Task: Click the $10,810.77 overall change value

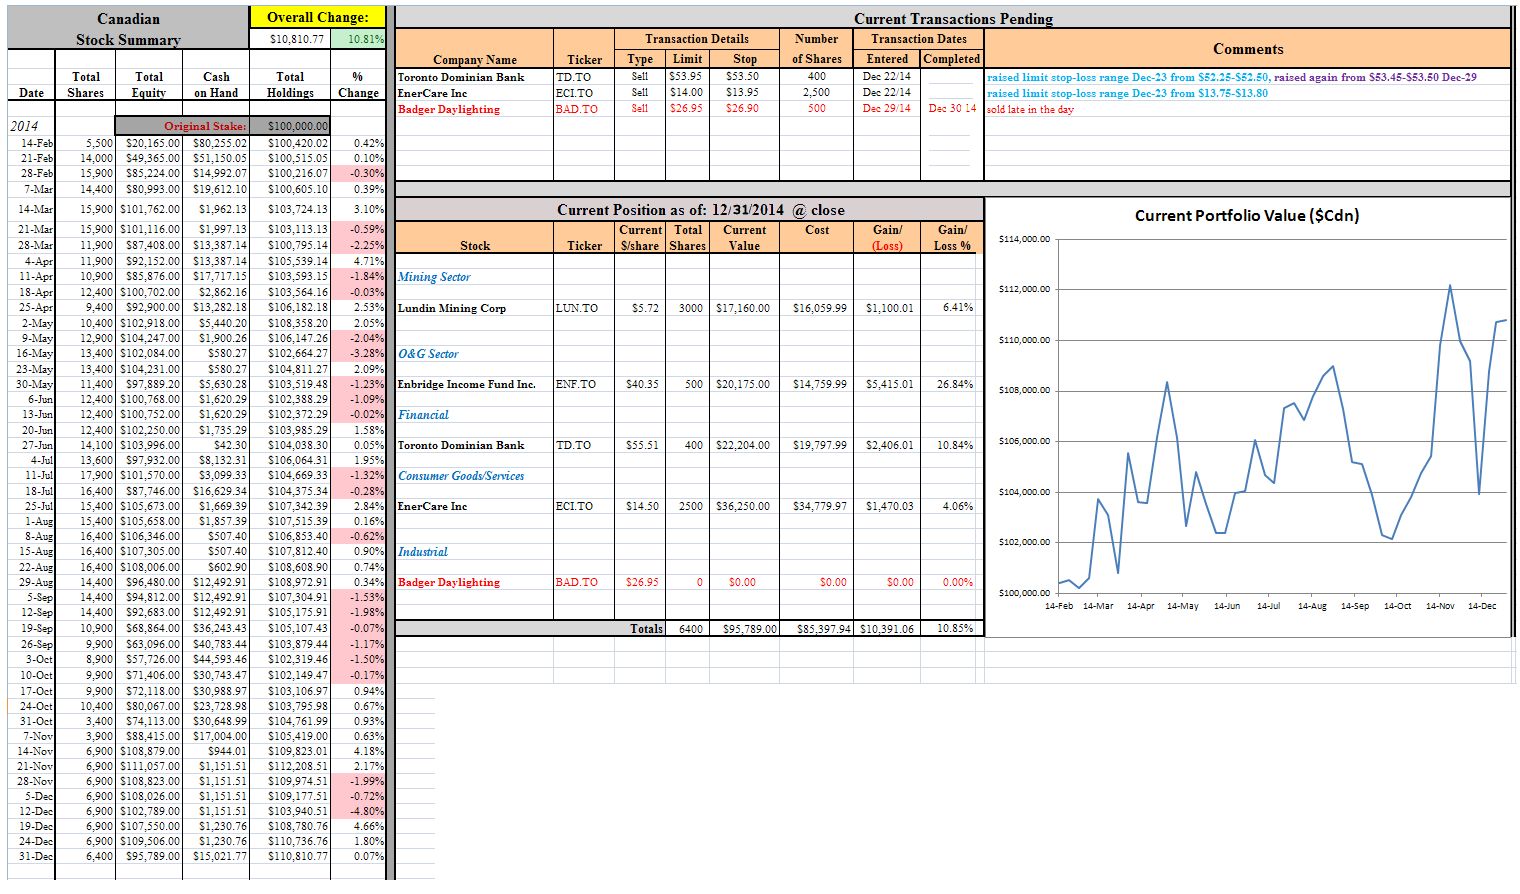Action: tap(297, 39)
